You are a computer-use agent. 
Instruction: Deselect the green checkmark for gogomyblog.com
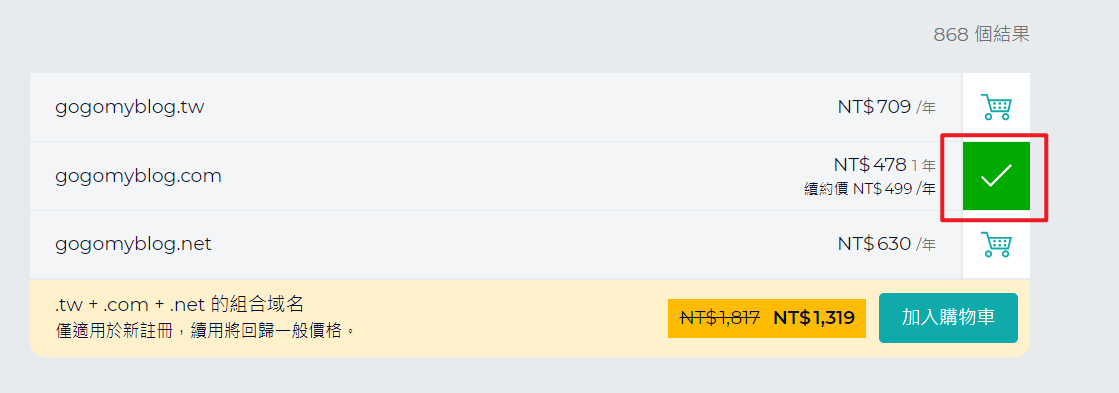point(996,176)
